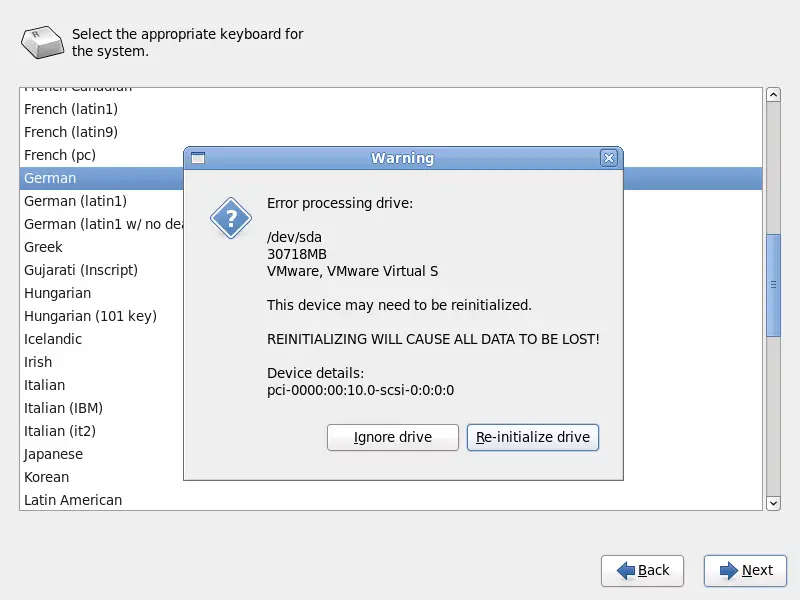
Task: Choose Re-initialize drive
Action: point(533,437)
